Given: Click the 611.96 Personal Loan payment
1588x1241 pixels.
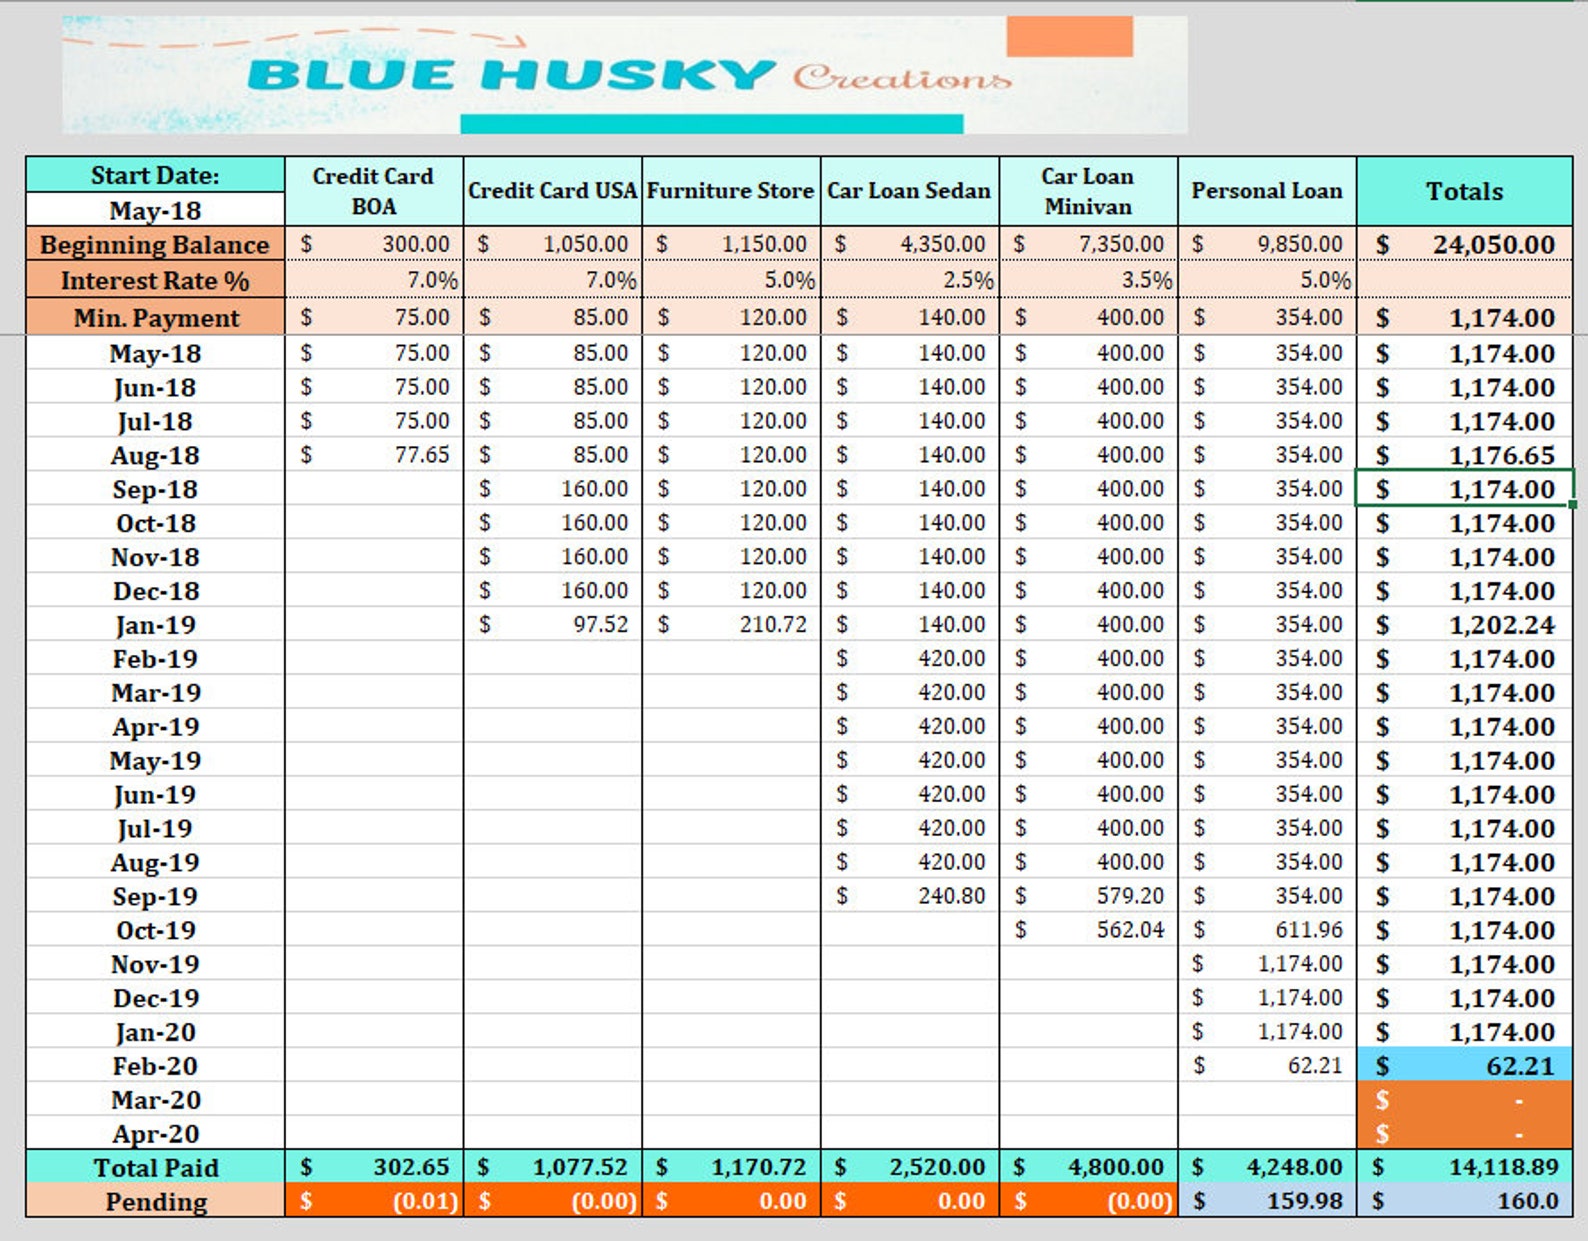Looking at the screenshot, I should click(x=1267, y=930).
